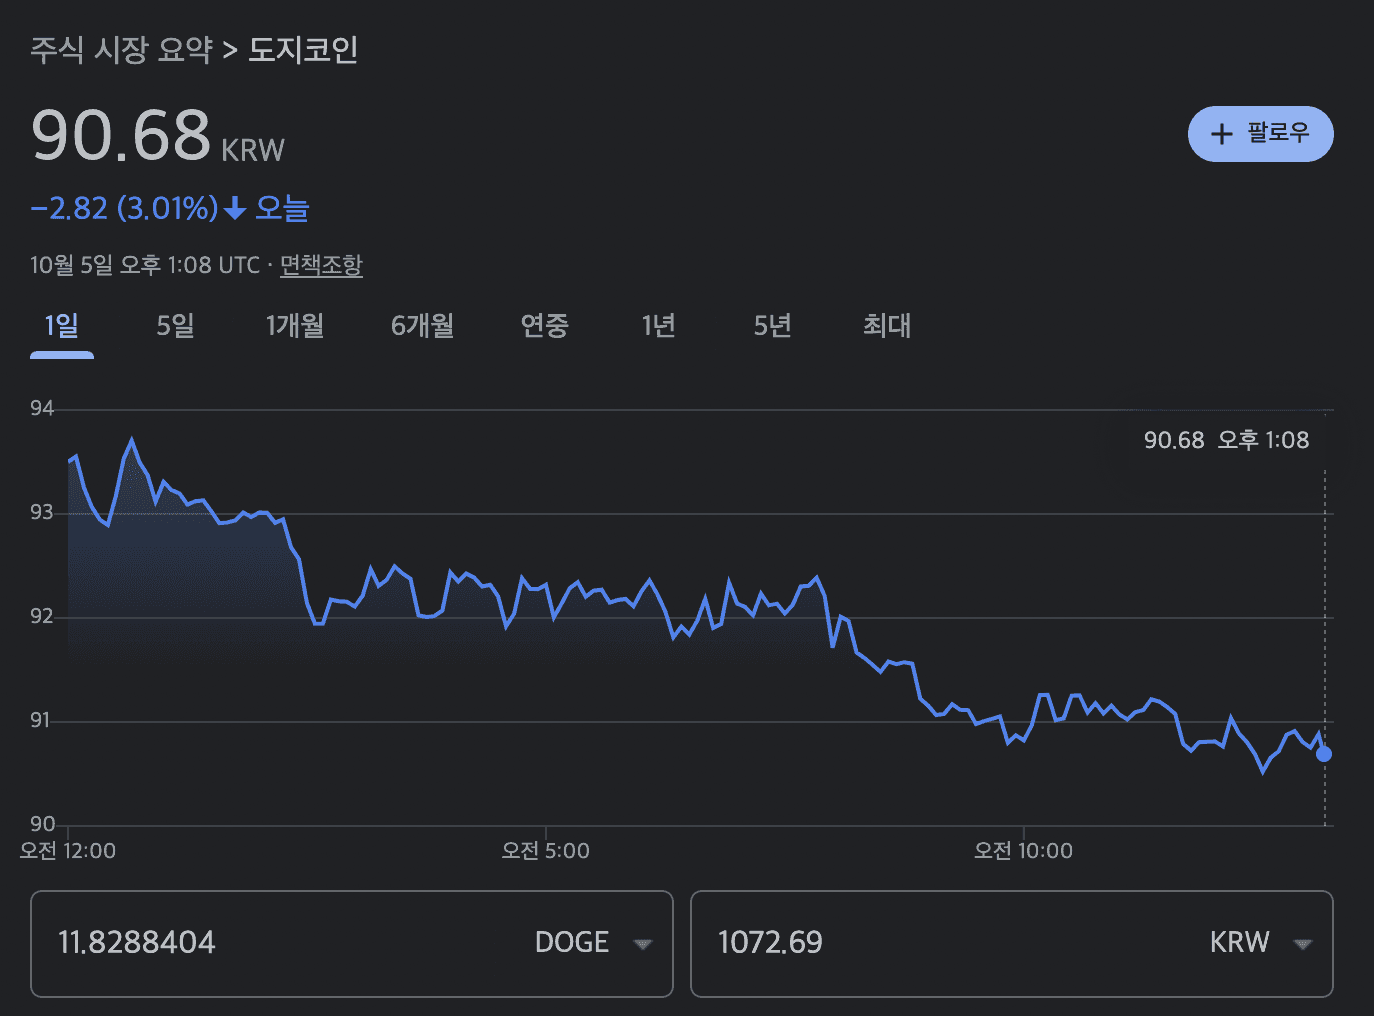Open the DOGE currency dropdown
This screenshot has width=1374, height=1016.
click(x=594, y=943)
